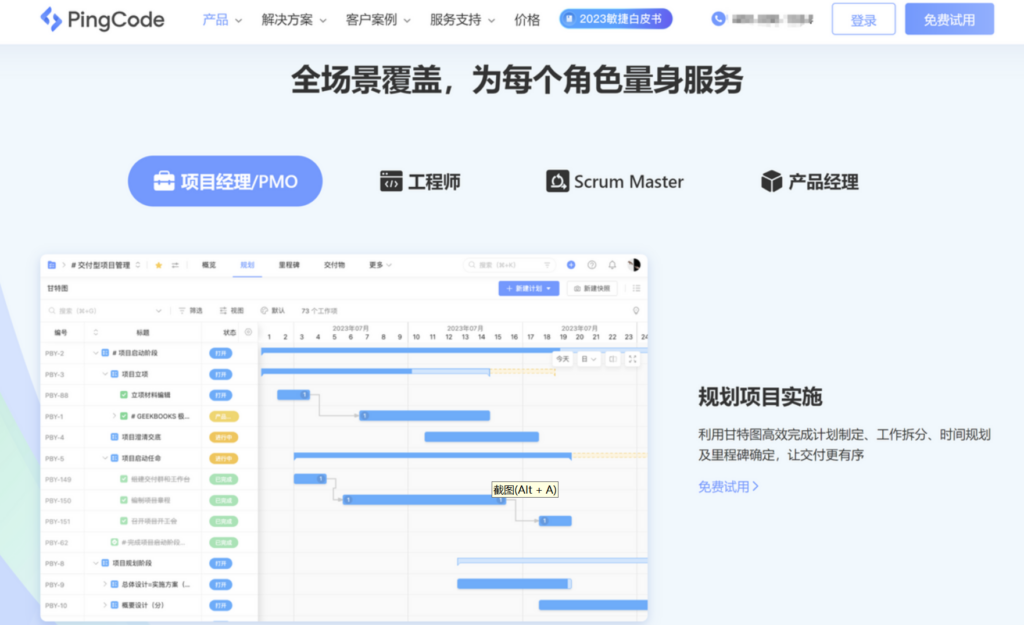Click the user avatar in the app header
The width and height of the screenshot is (1024, 625).
[634, 264]
